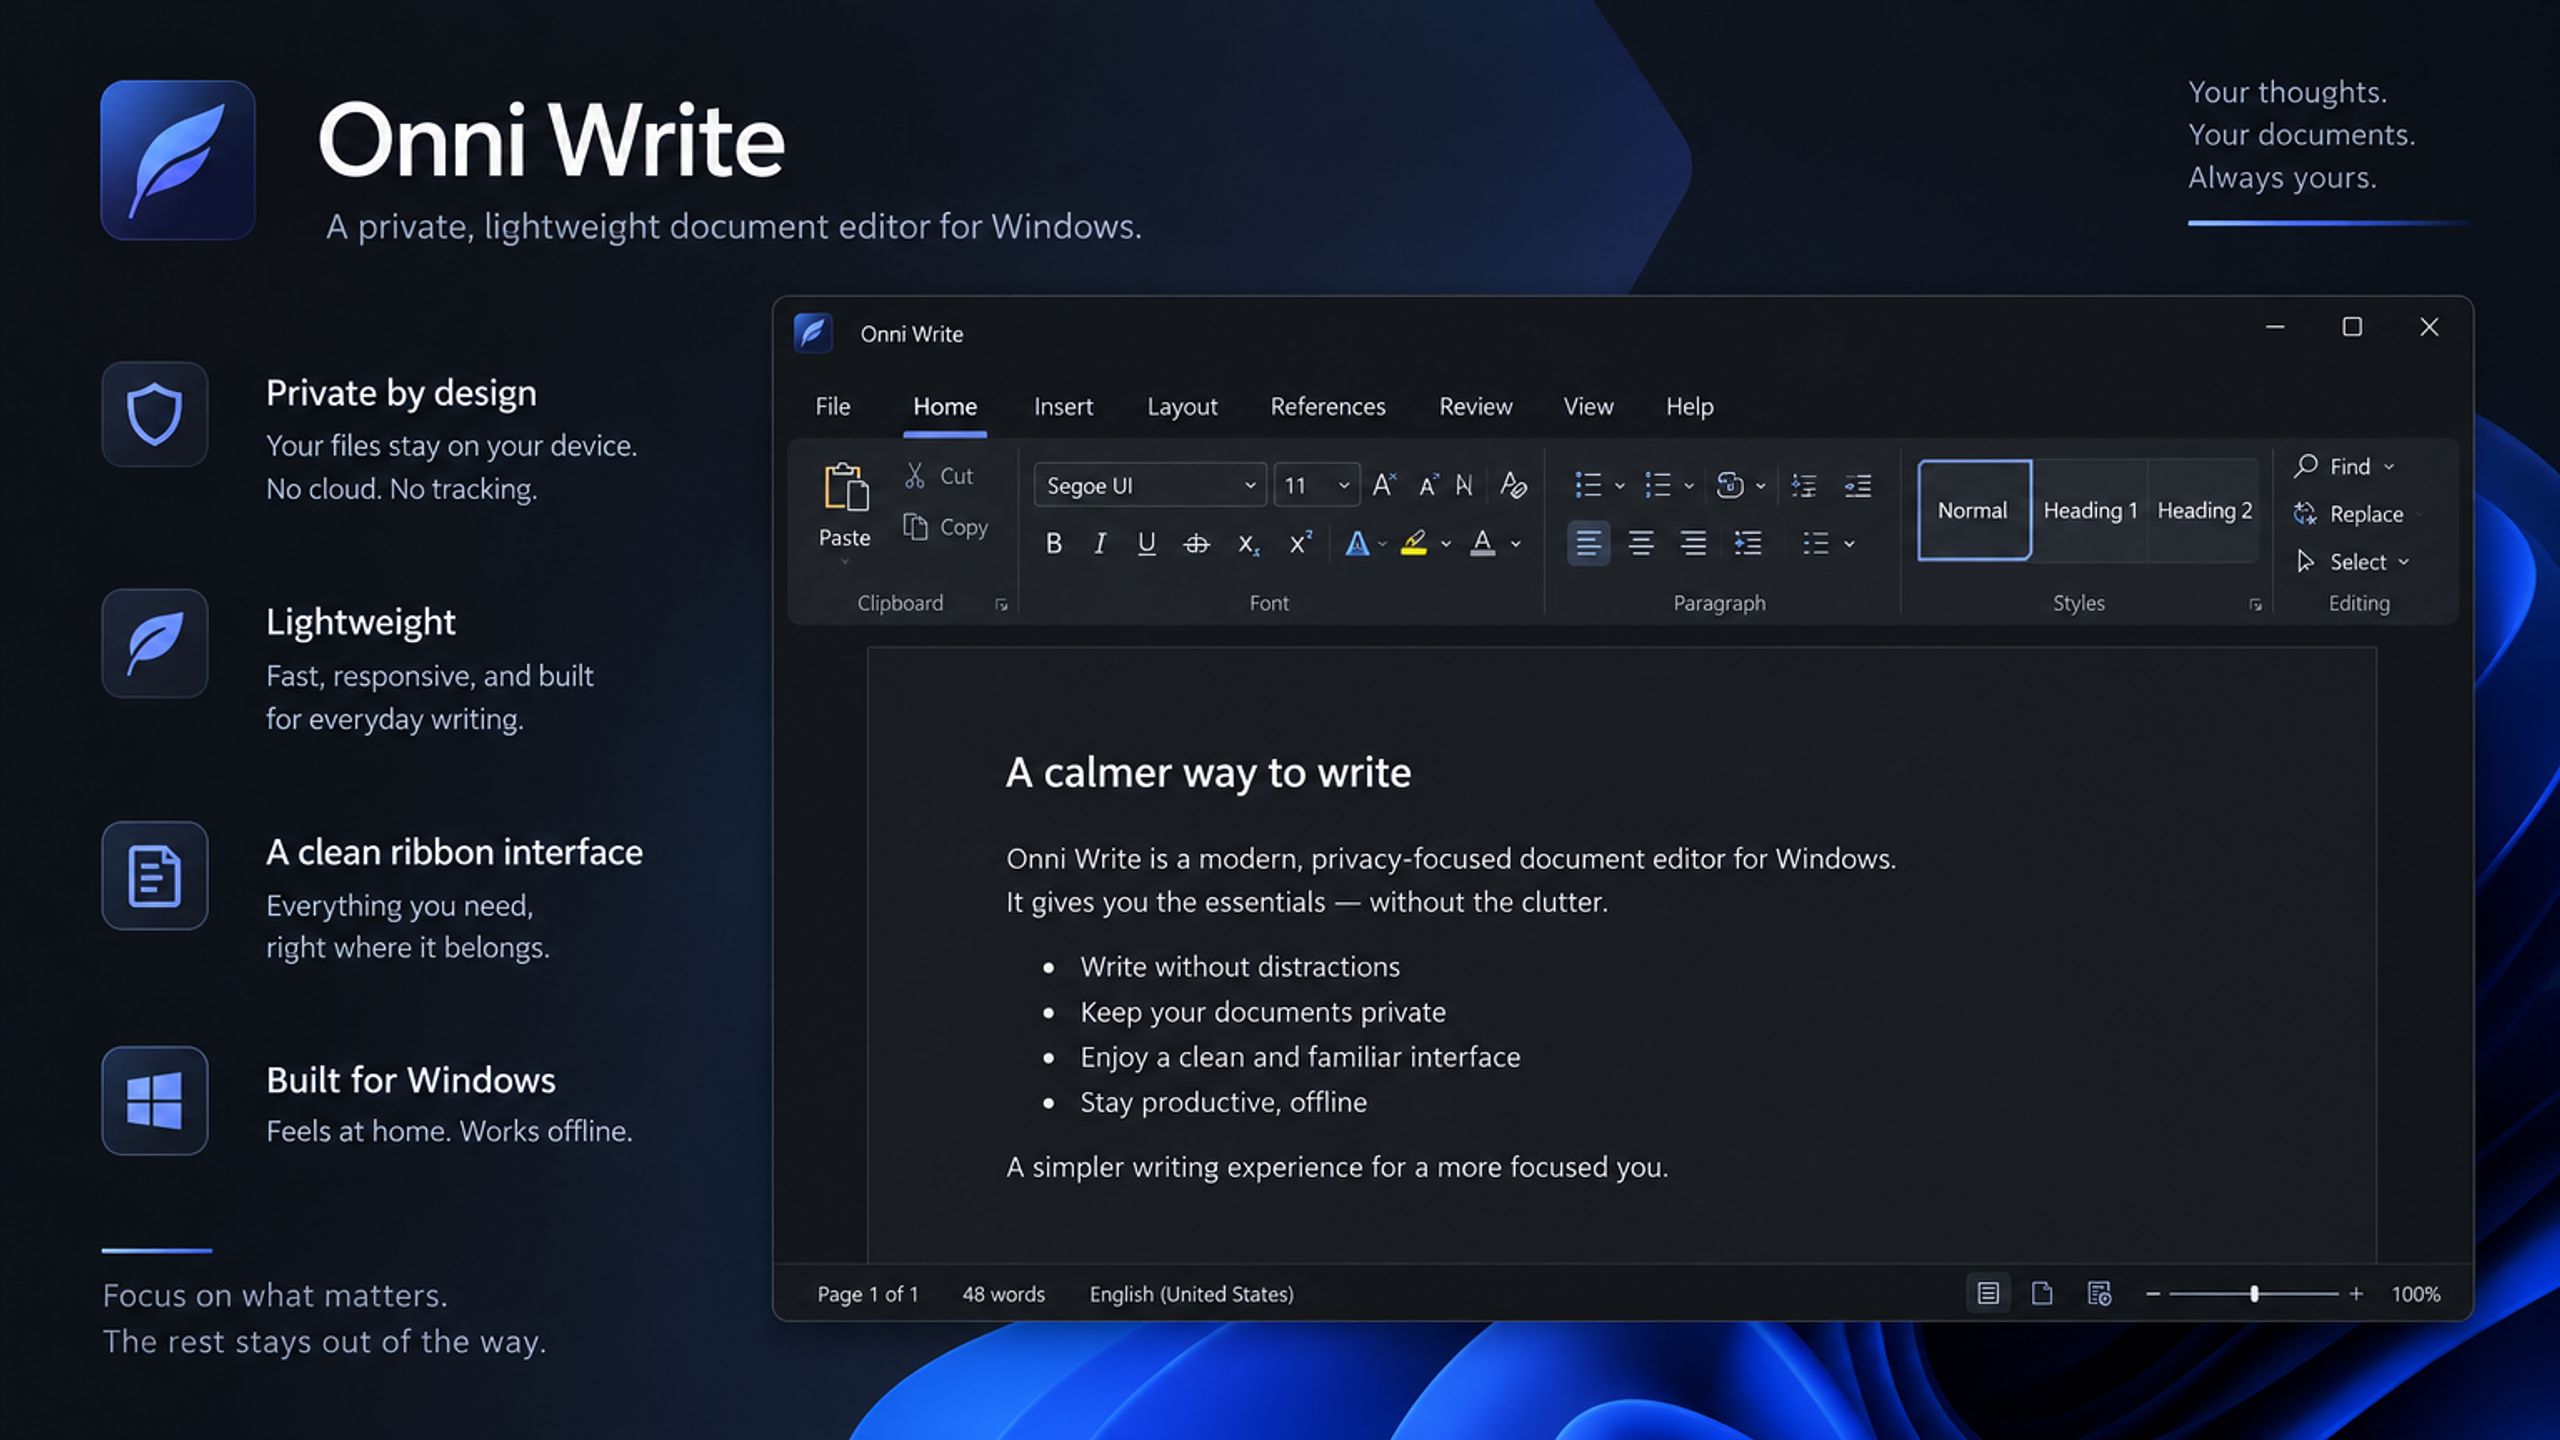Align the paragraph to the right
The width and height of the screenshot is (2560, 1440).
point(1693,543)
